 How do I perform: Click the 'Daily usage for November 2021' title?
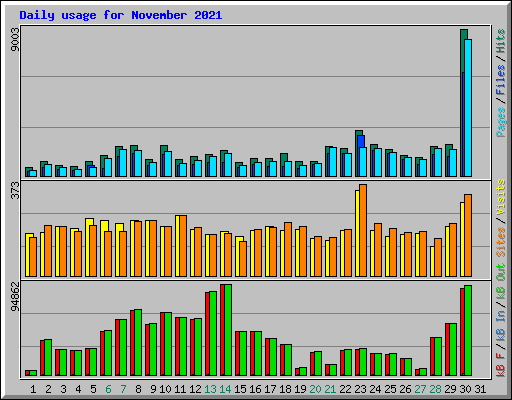pyautogui.click(x=121, y=15)
